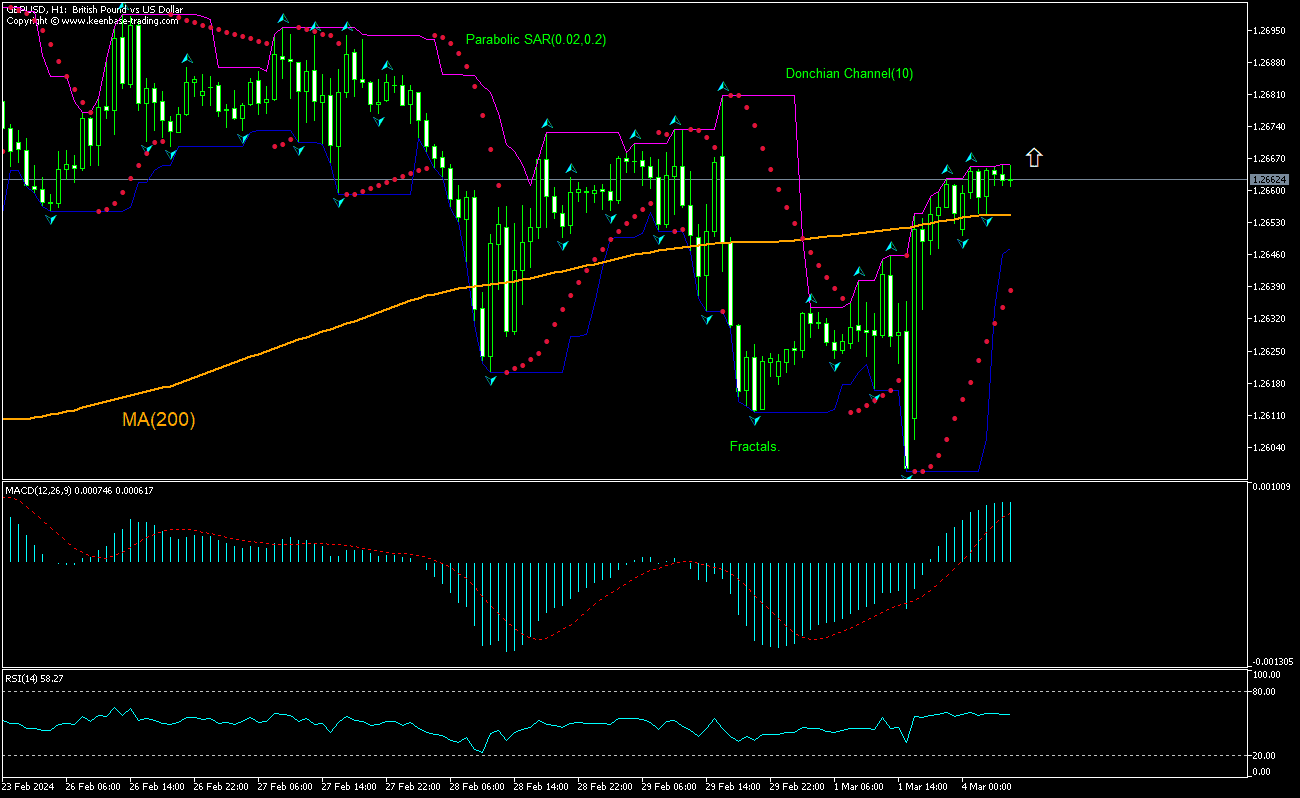Click the fractal arrow beside the Fractals. label
This screenshot has height=798, width=1300.
click(755, 422)
